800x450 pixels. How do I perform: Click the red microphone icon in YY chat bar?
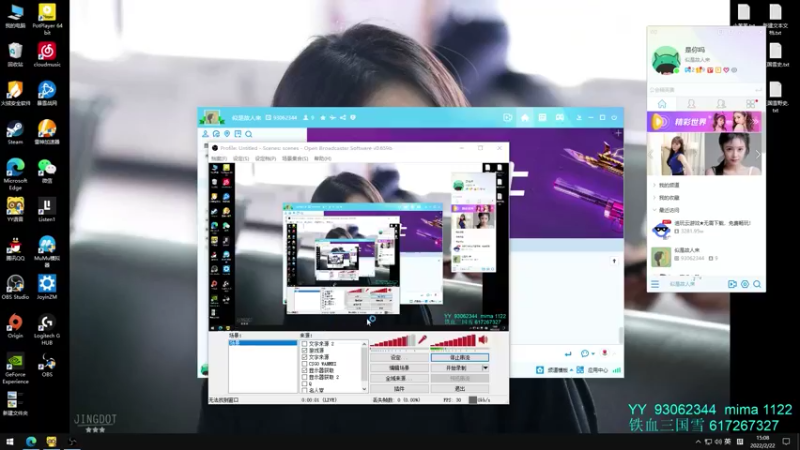coord(605,353)
